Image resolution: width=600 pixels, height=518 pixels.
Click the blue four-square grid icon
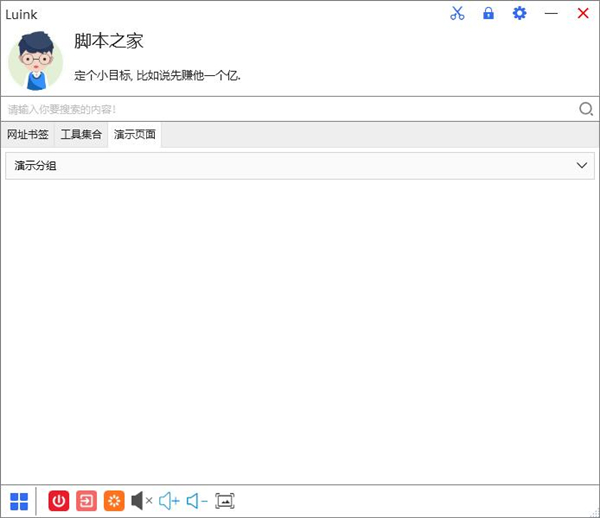pyautogui.click(x=19, y=501)
